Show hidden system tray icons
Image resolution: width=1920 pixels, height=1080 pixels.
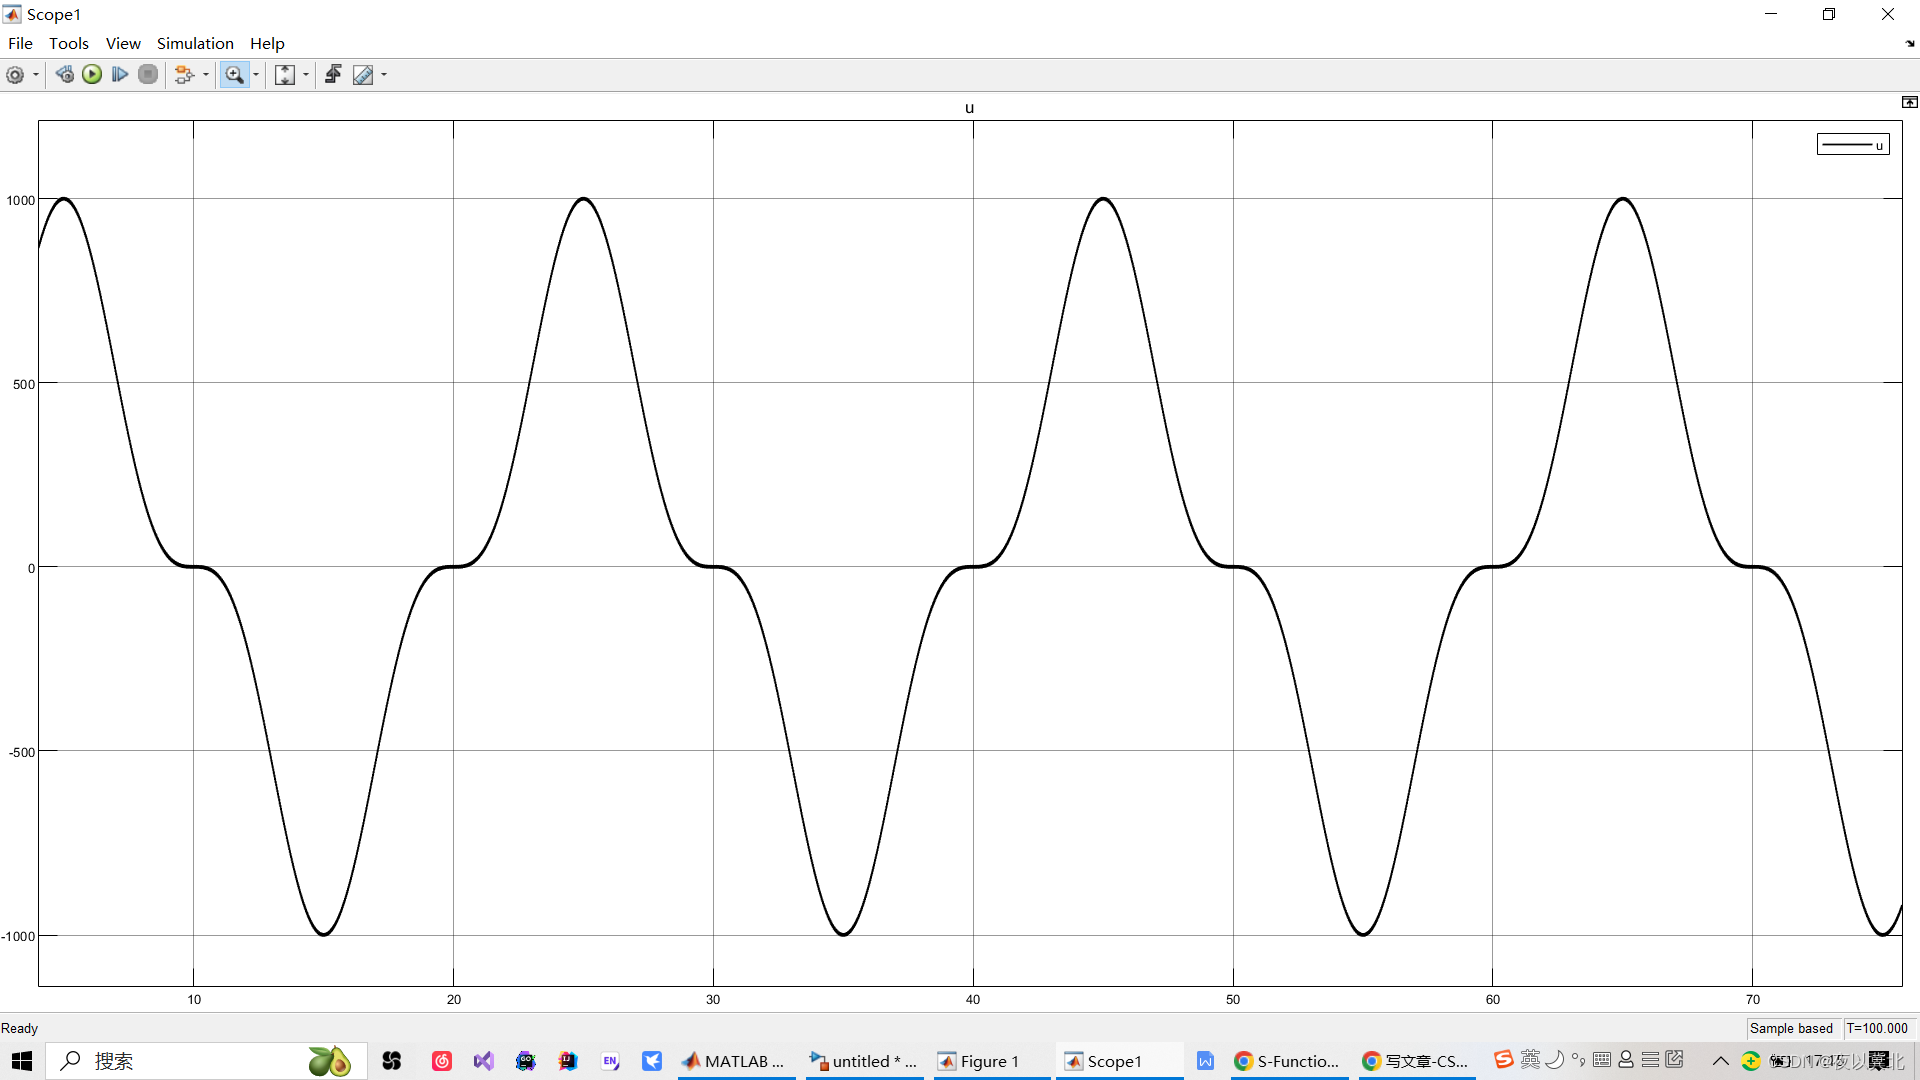pyautogui.click(x=1721, y=1061)
